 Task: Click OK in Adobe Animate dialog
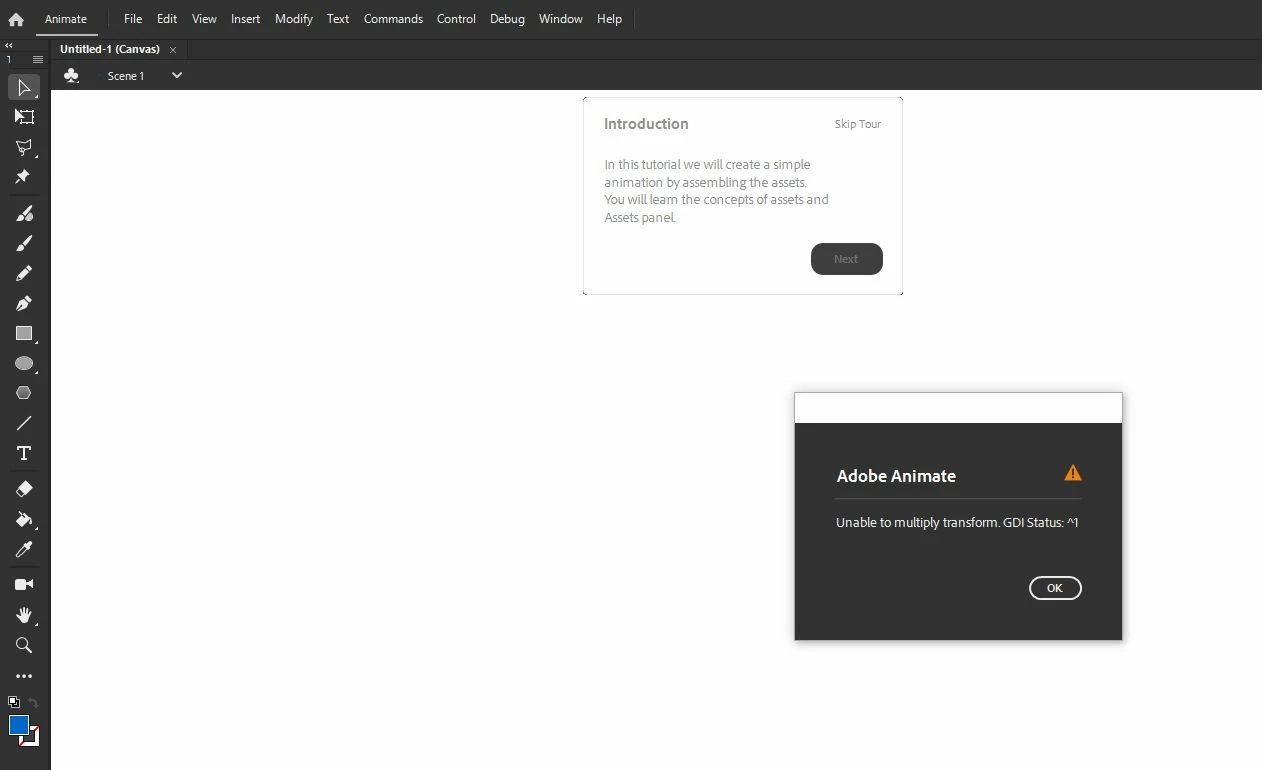pos(1055,588)
